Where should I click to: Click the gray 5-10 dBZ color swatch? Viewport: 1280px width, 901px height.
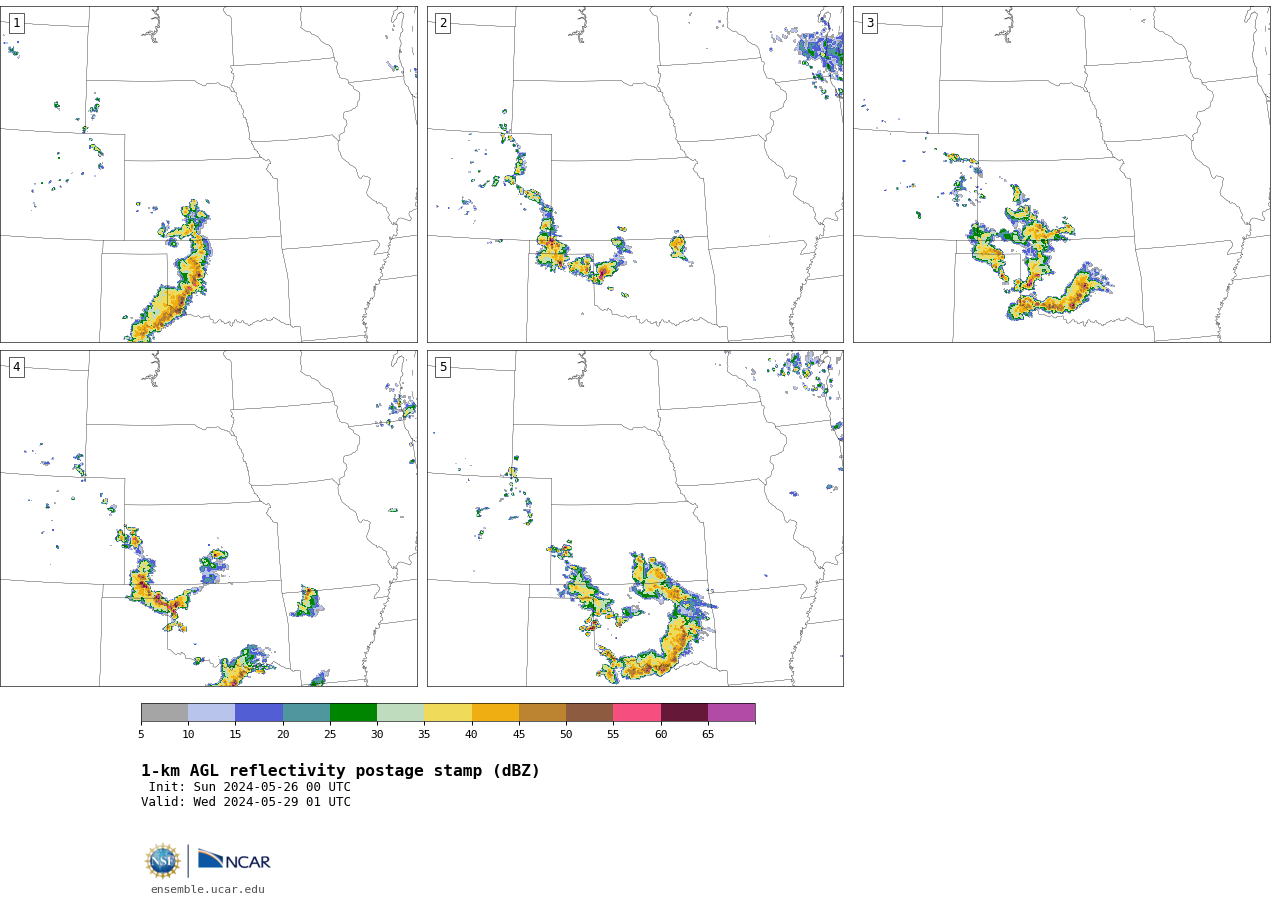(x=164, y=713)
